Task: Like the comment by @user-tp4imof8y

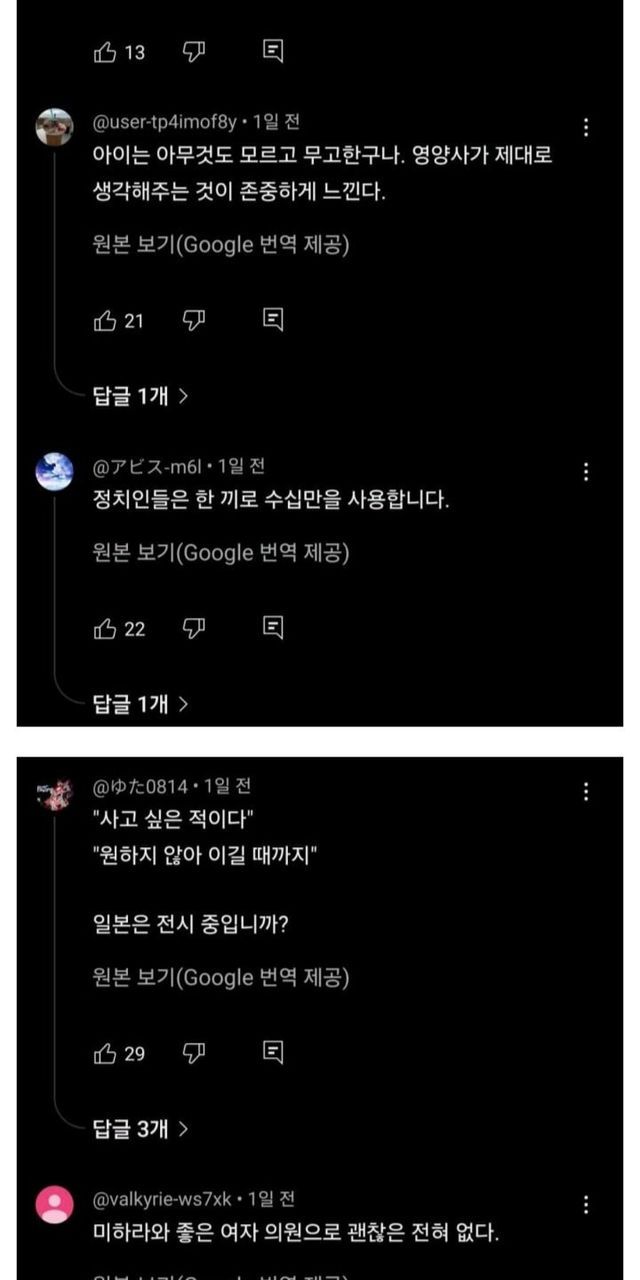Action: click(105, 320)
